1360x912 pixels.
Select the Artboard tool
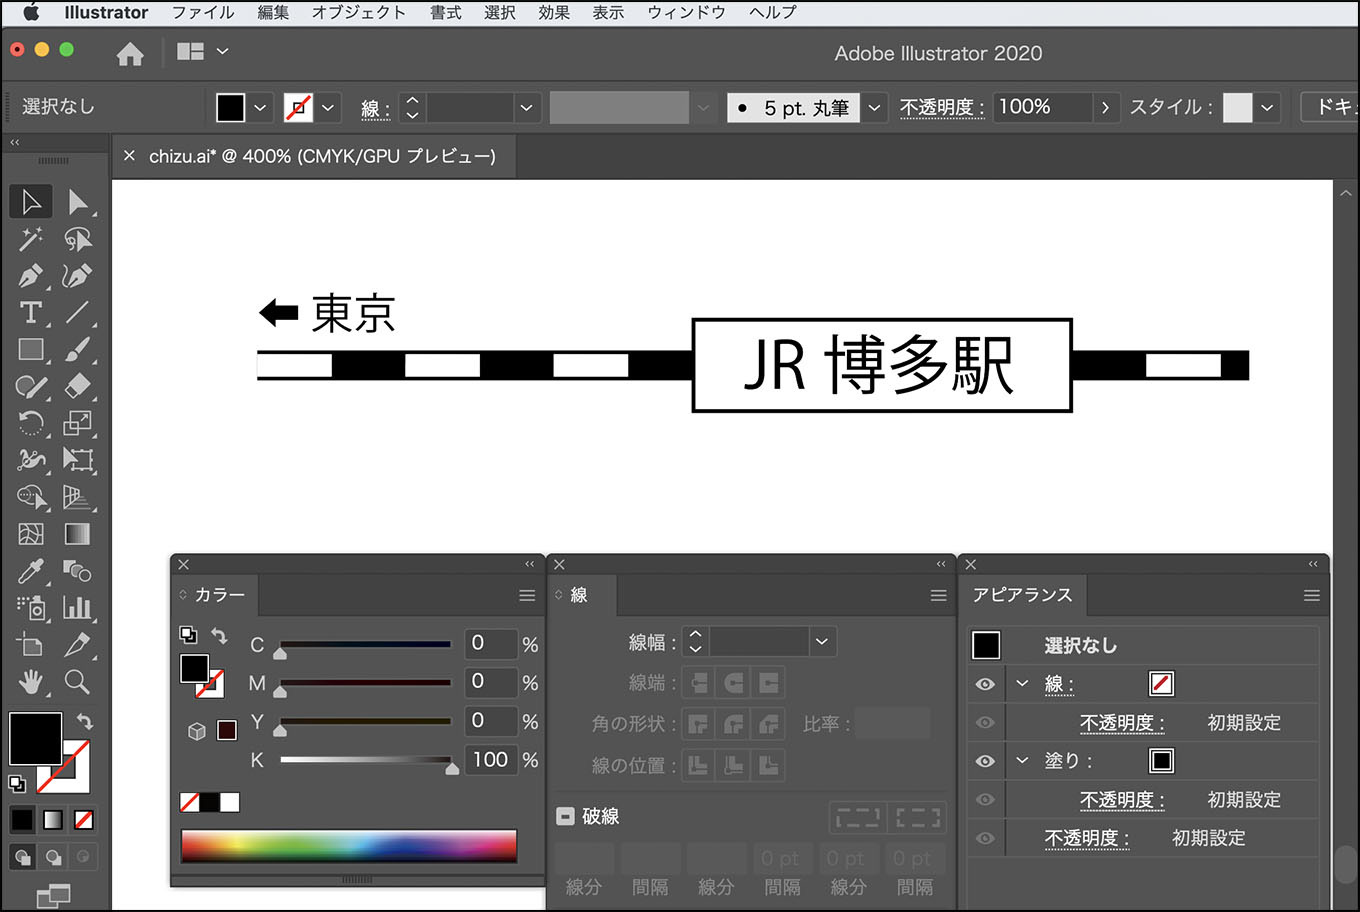31,645
